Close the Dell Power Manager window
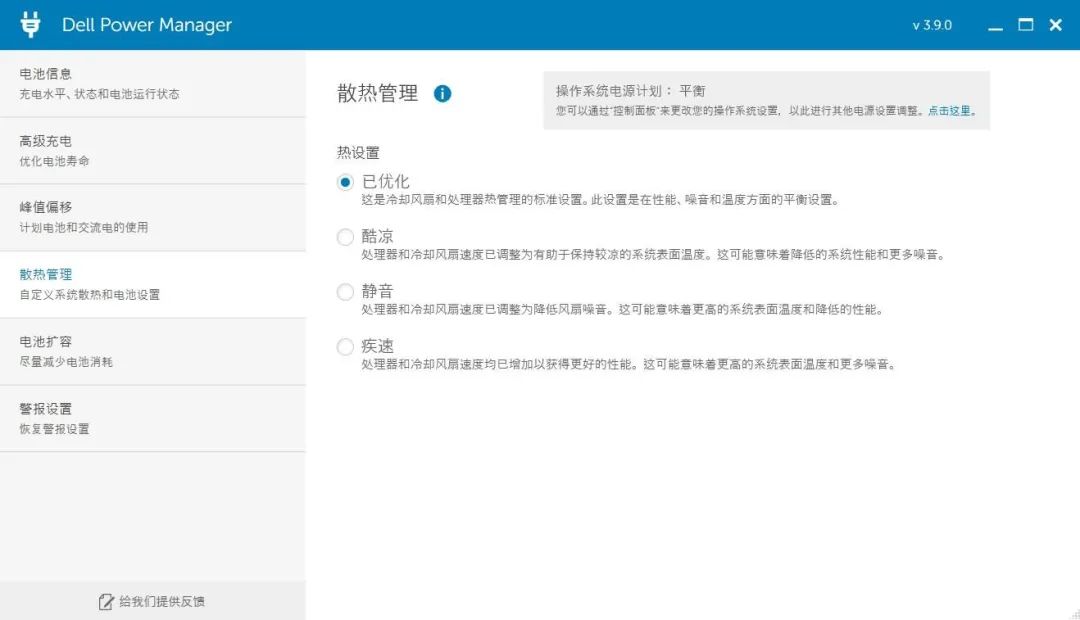Viewport: 1080px width, 620px height. [1055, 25]
